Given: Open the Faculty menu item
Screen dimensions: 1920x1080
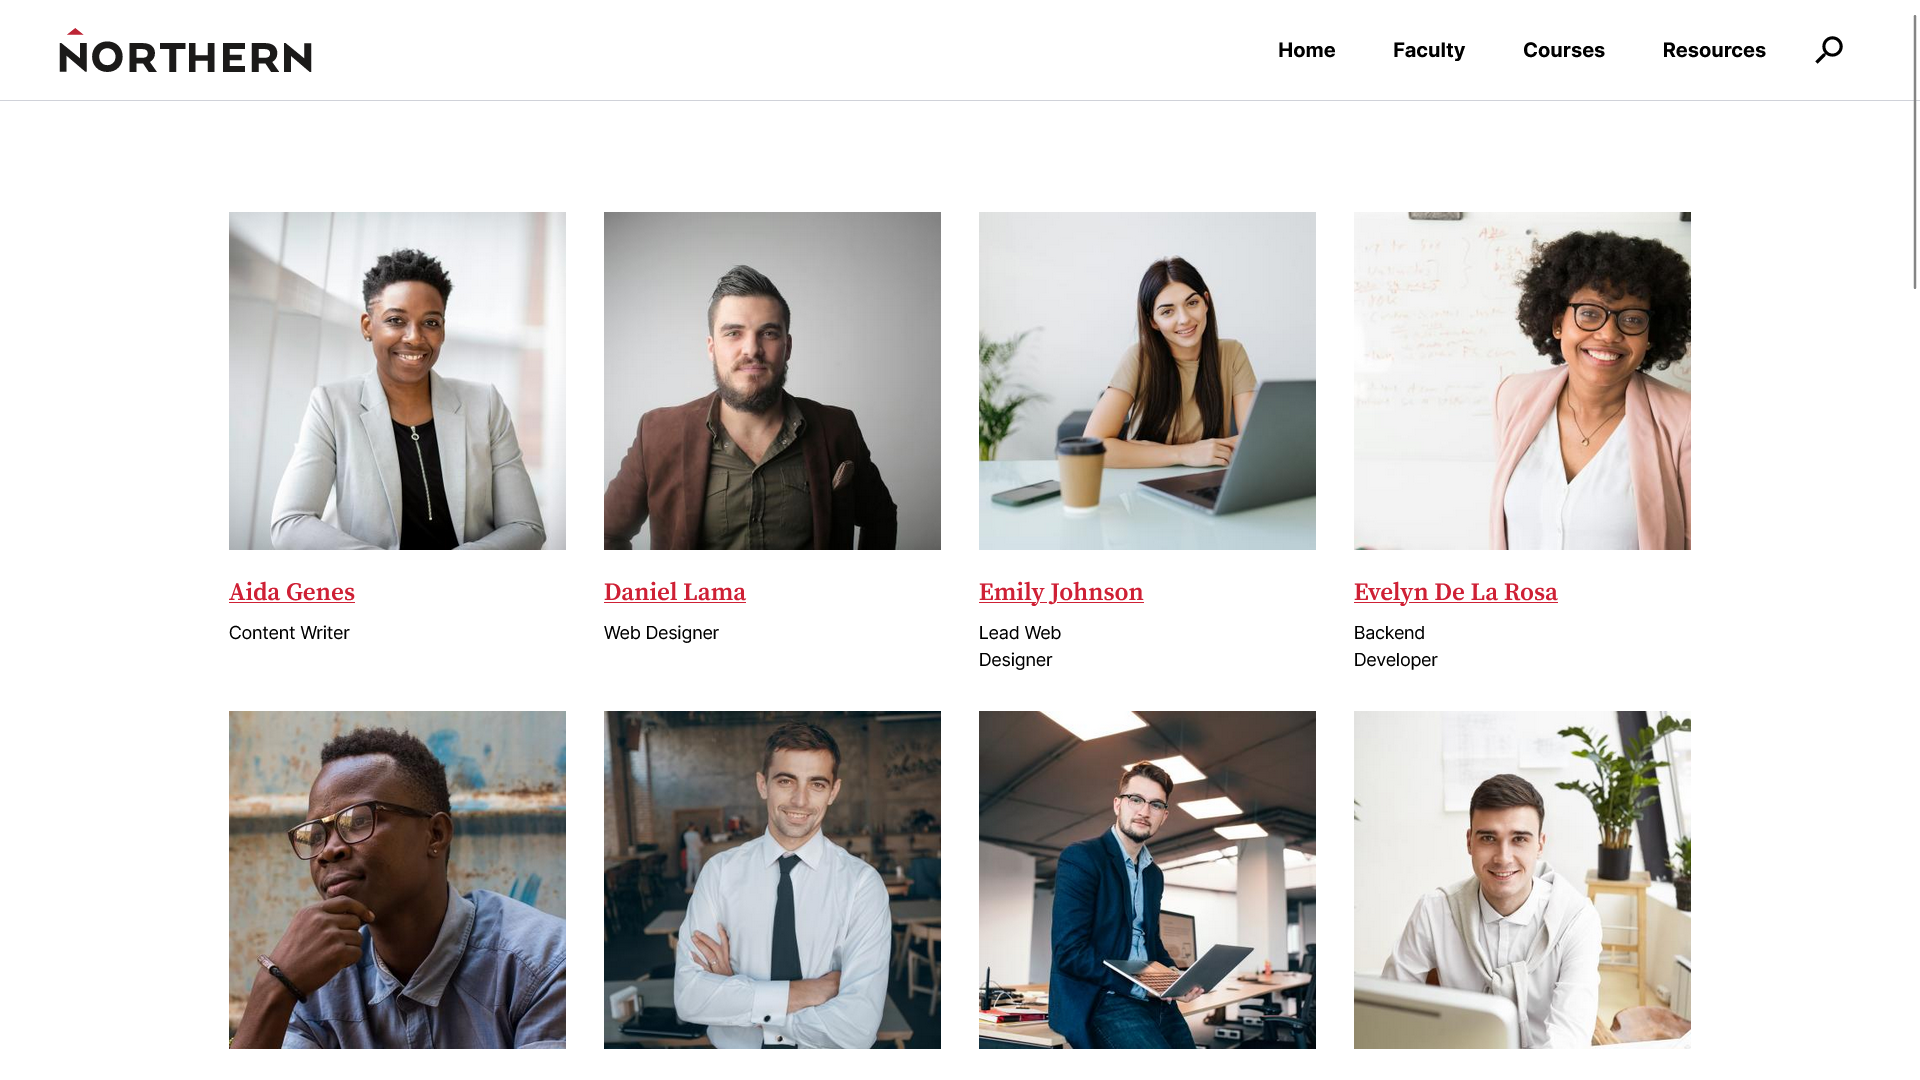Looking at the screenshot, I should (x=1428, y=50).
